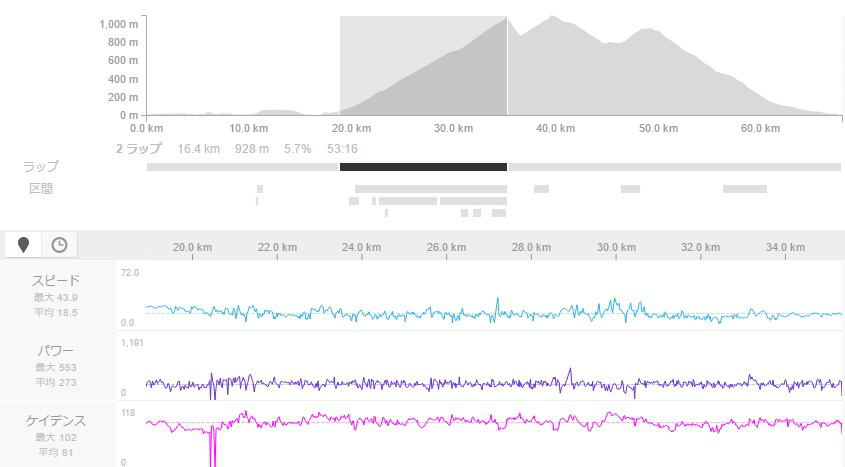Click the ケイデンス chart label
Screen dimensions: 845x467
pos(56,421)
